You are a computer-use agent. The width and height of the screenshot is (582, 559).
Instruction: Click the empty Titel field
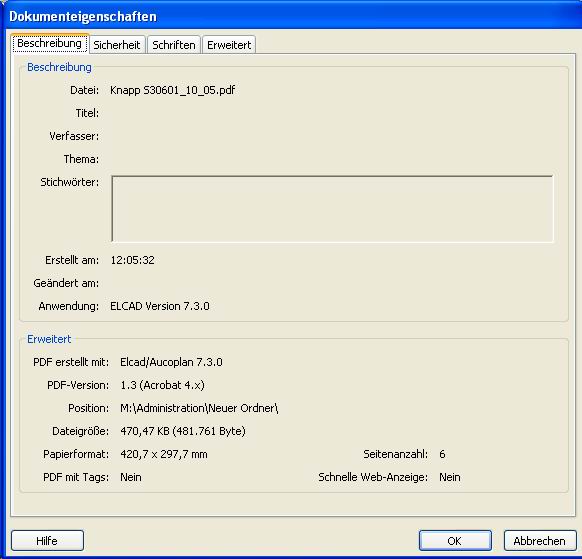tap(330, 113)
